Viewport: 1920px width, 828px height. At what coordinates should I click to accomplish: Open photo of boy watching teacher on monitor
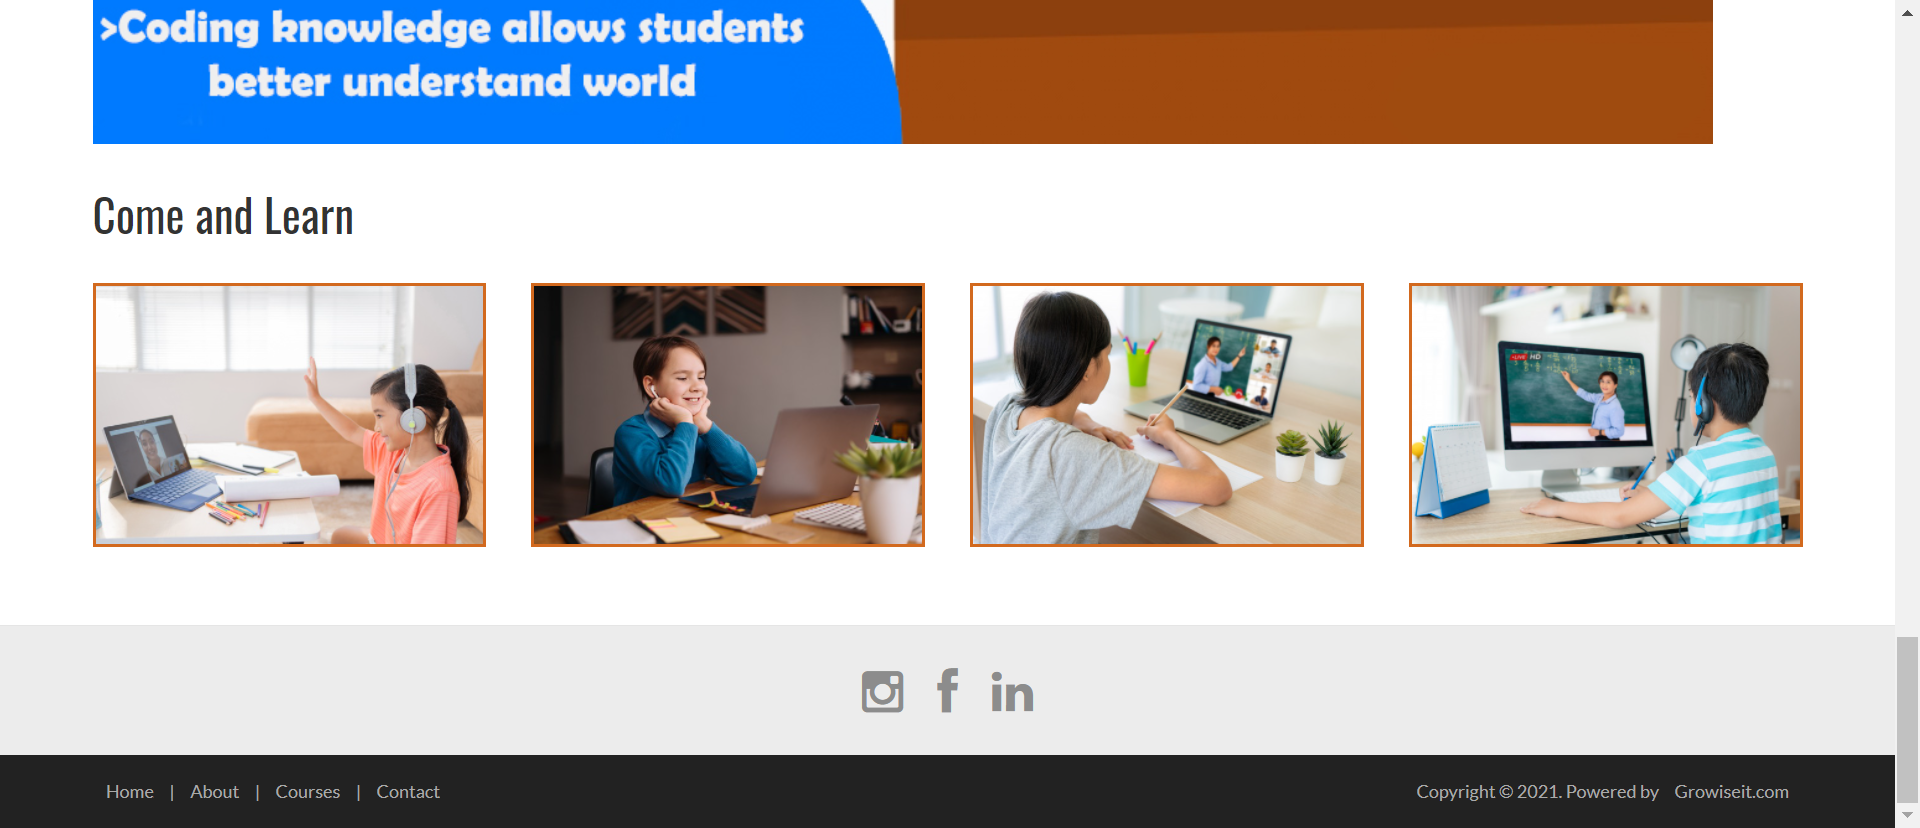tap(1606, 415)
